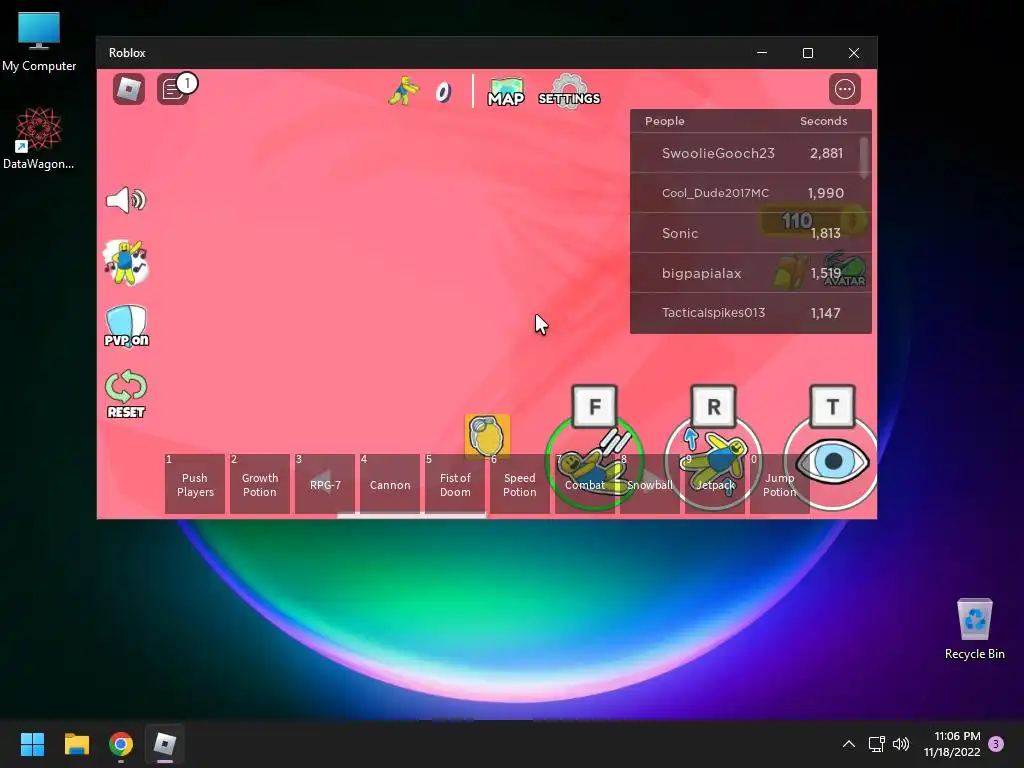Select the DataWagon desktop shortcut

click(x=39, y=138)
